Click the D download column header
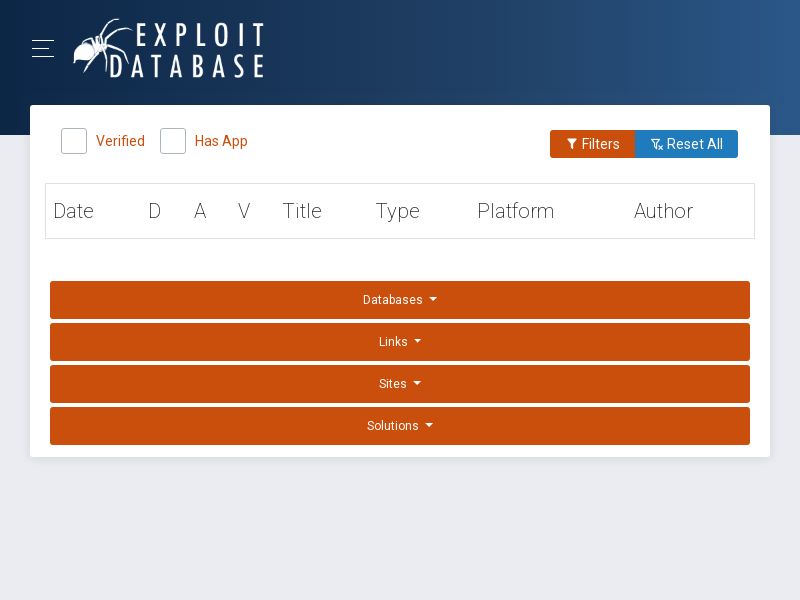The image size is (800, 600). (155, 211)
